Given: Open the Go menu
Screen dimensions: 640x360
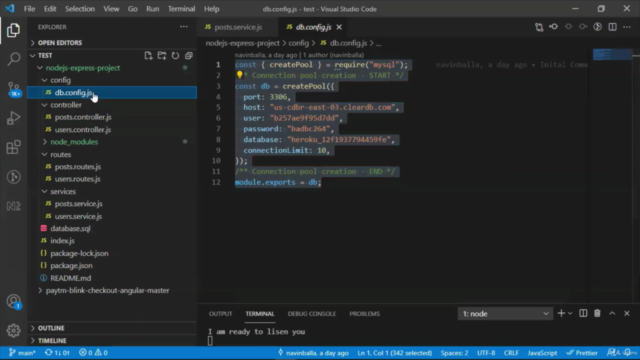Looking at the screenshot, I should (133, 9).
